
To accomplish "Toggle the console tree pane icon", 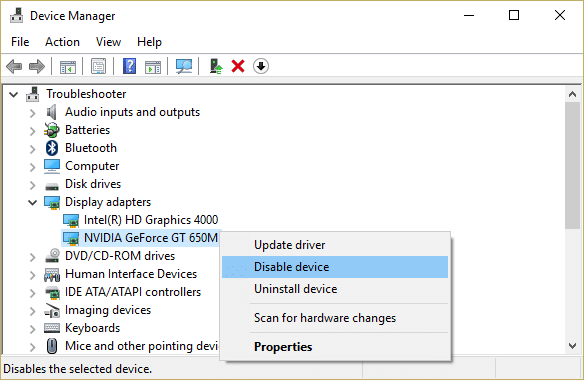I will 68,67.
